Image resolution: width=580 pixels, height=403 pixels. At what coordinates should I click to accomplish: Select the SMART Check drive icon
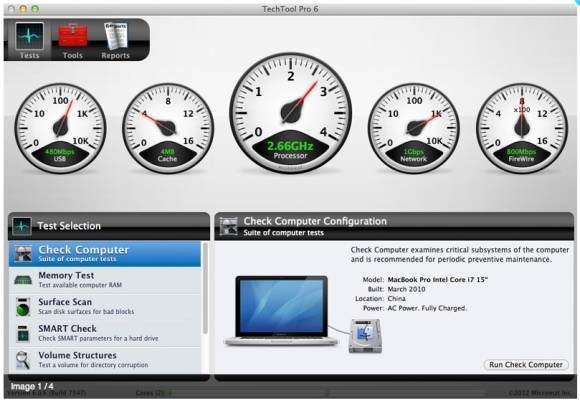[x=23, y=333]
